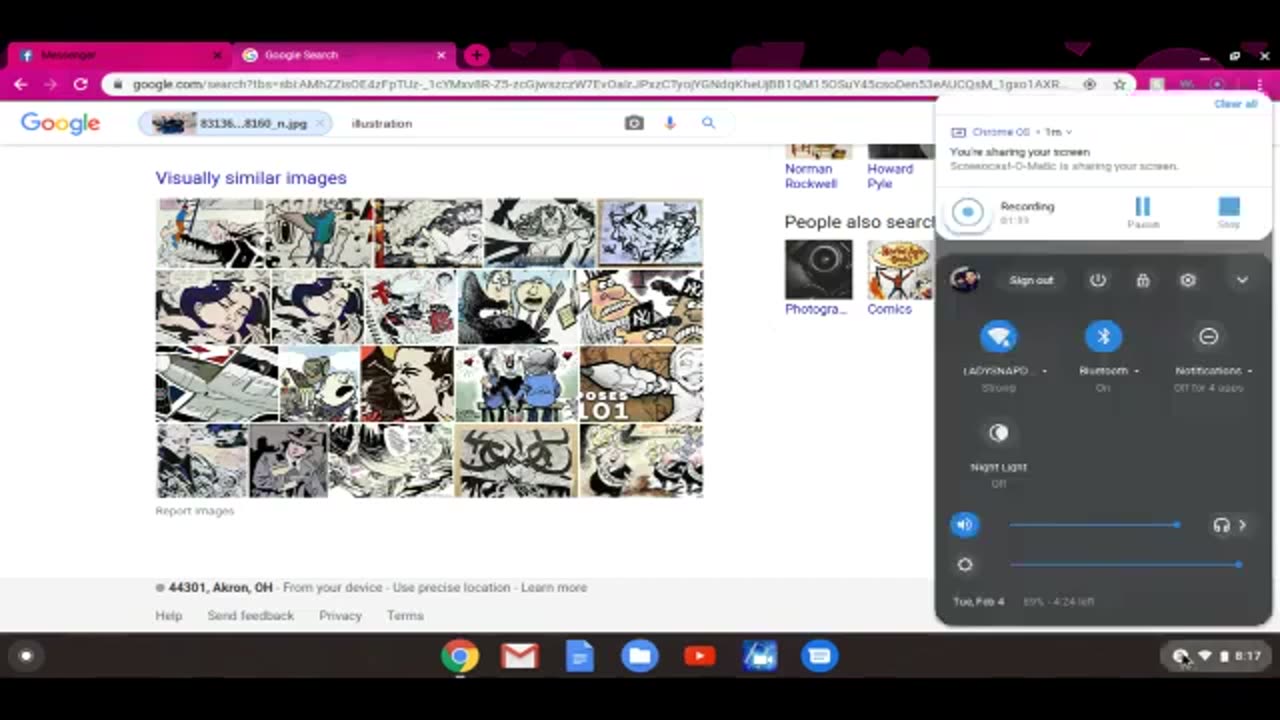Reload the current page

80,85
